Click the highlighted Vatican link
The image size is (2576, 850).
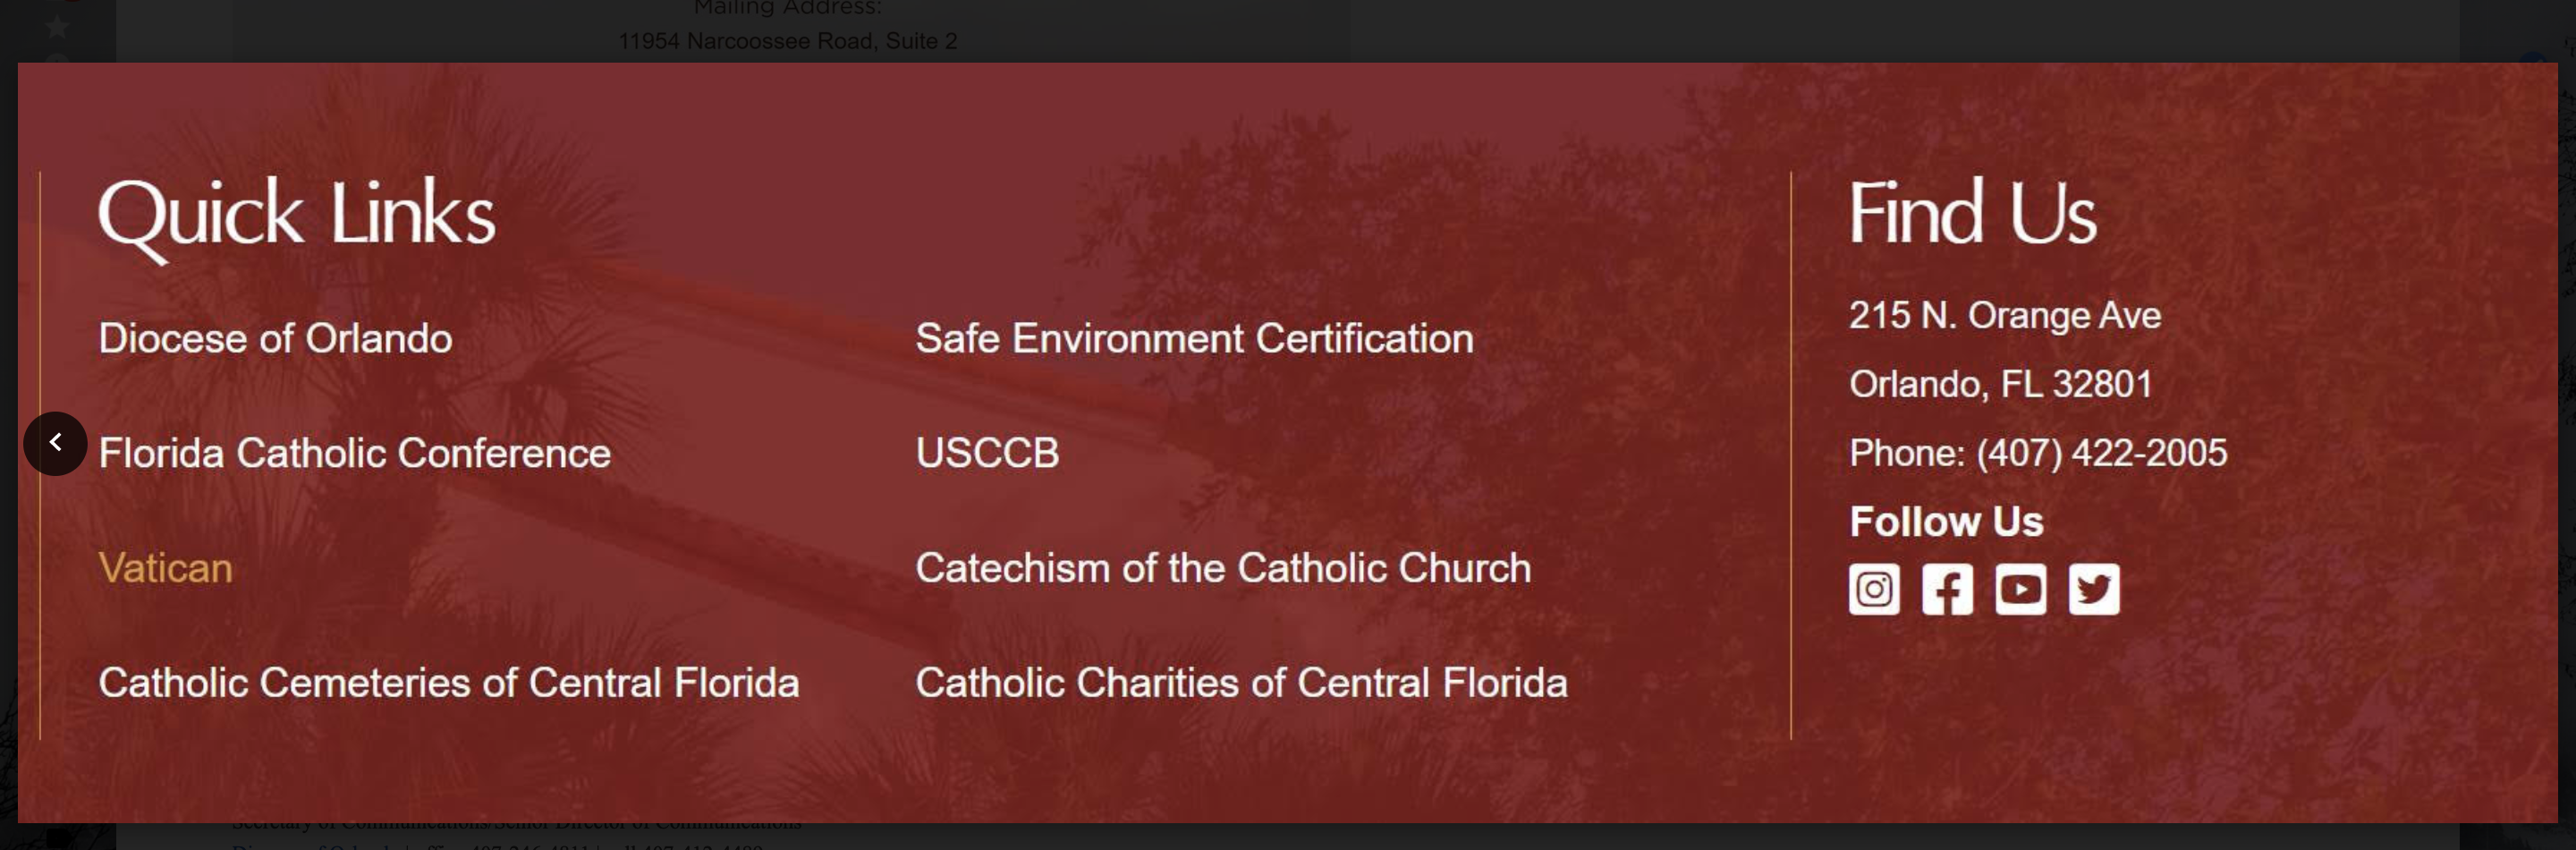tap(165, 568)
